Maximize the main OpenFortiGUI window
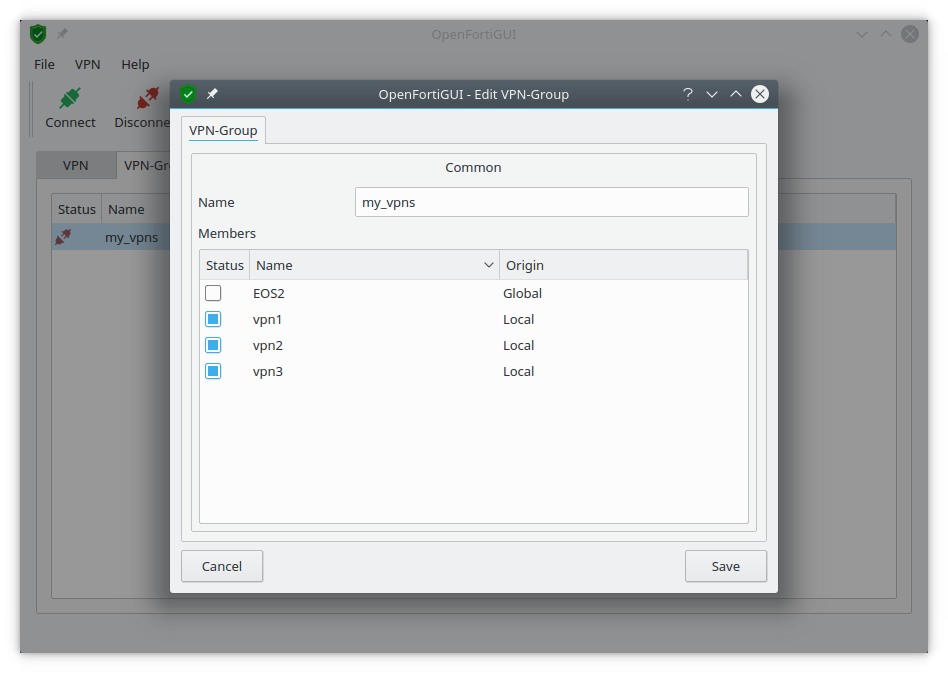Viewport: 948px width, 673px height. point(886,34)
